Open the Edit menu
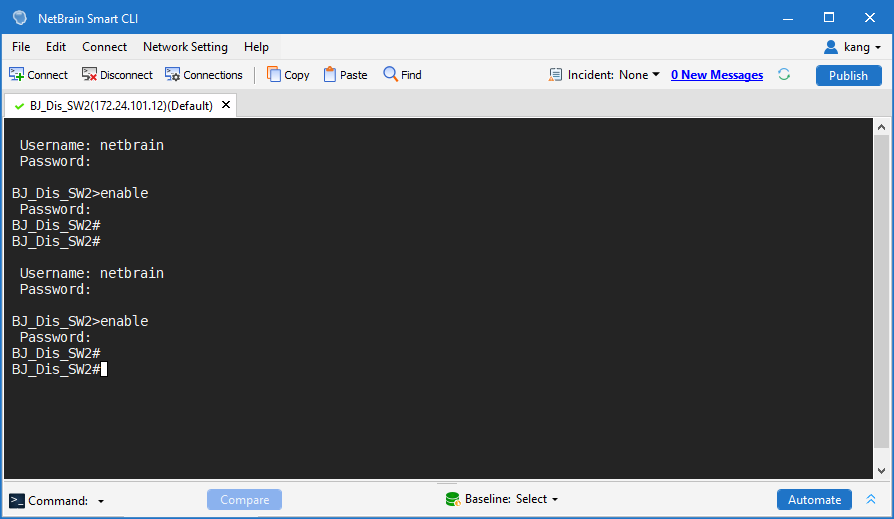894x519 pixels. pyautogui.click(x=56, y=47)
